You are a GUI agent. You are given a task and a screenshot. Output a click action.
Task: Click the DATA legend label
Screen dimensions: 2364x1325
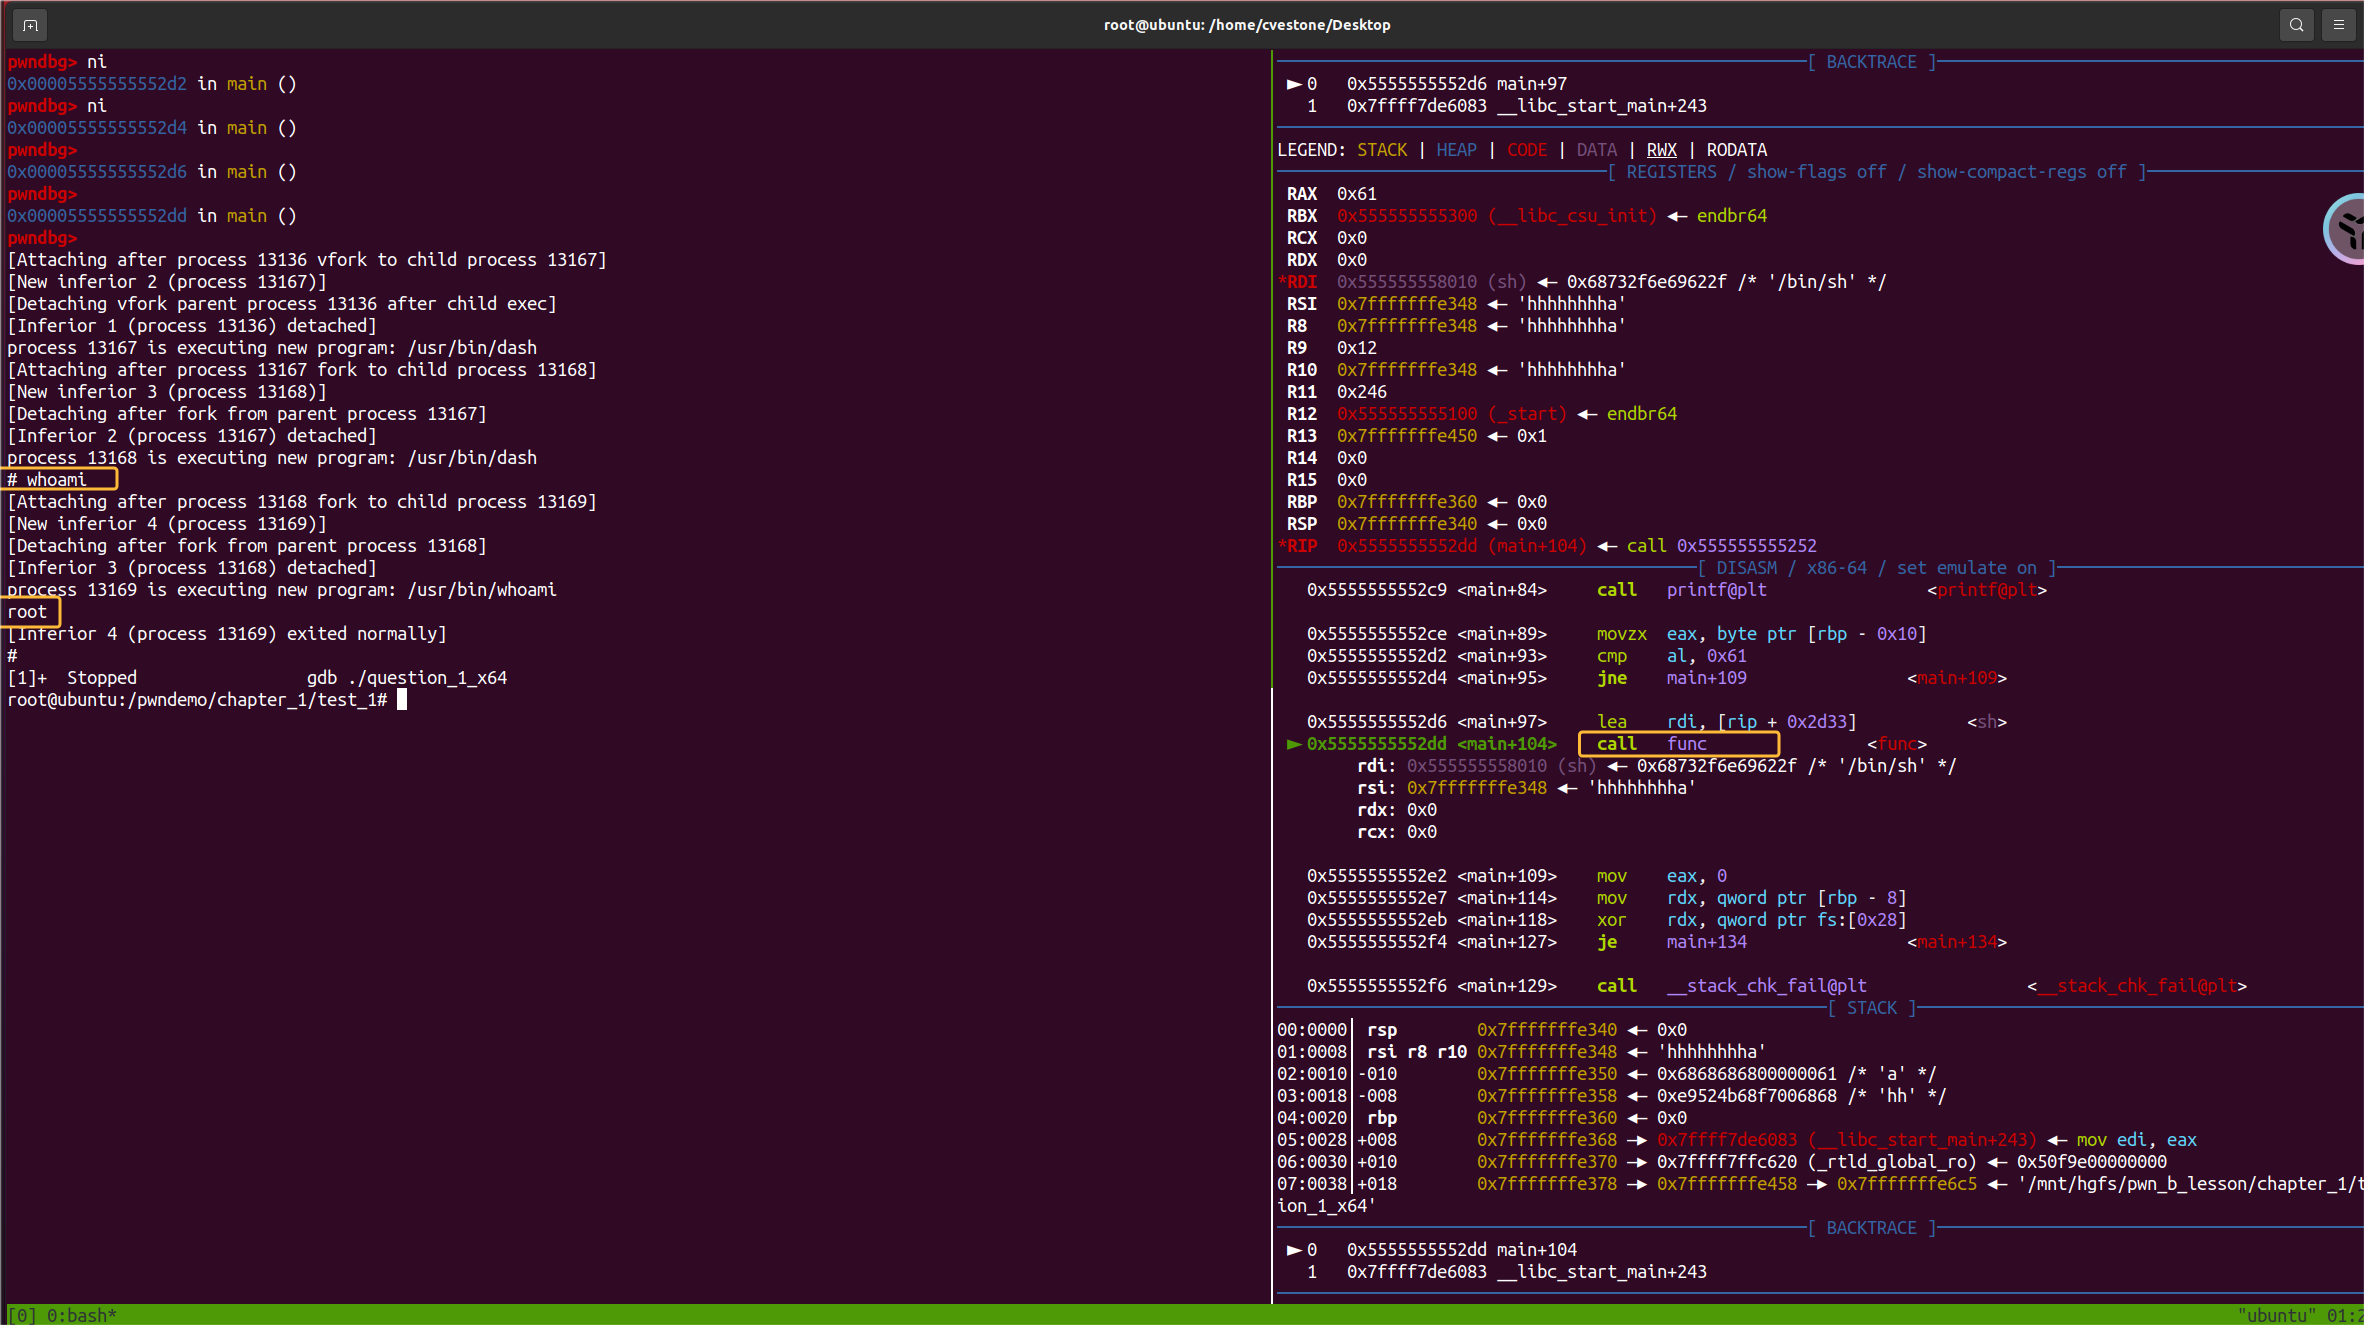pos(1596,150)
